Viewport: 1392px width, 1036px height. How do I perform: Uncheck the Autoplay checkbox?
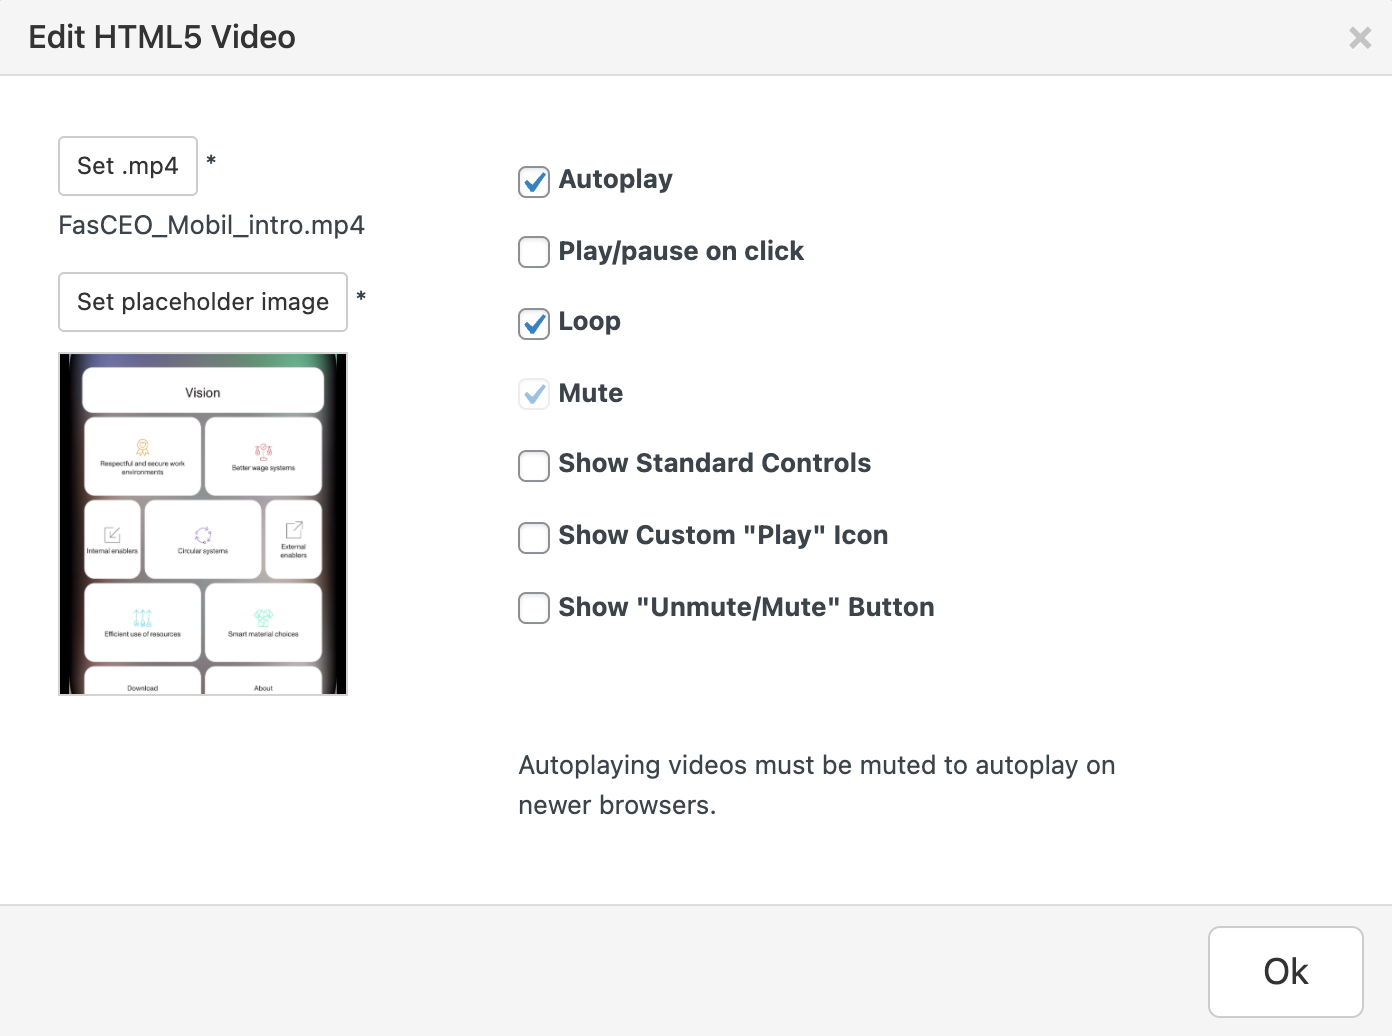pyautogui.click(x=534, y=181)
